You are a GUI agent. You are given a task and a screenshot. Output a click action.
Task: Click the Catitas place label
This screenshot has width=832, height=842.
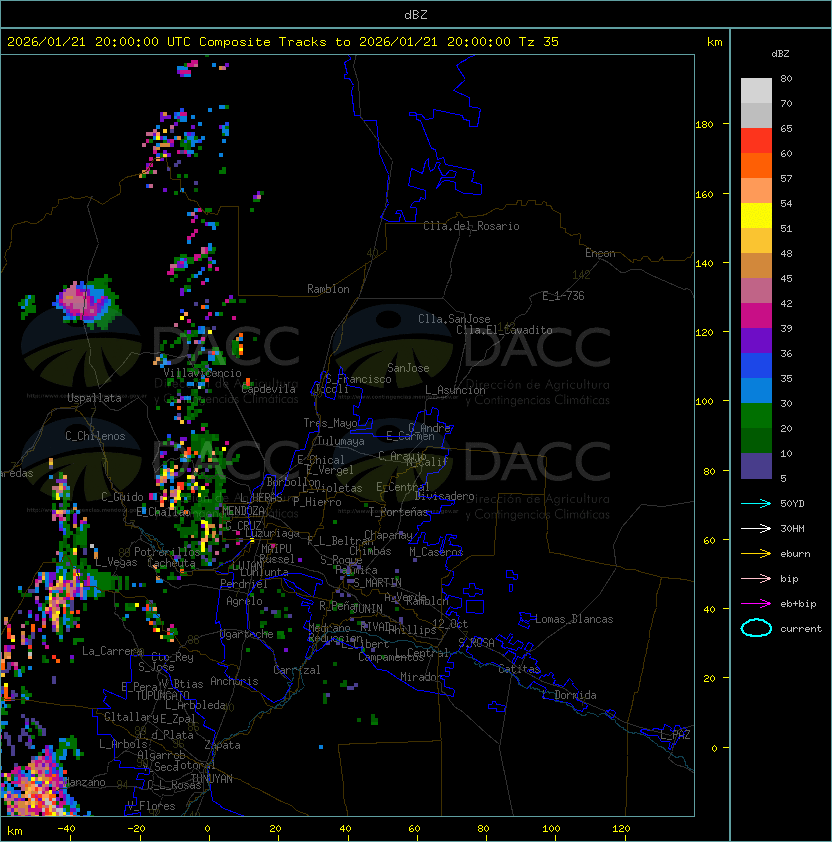click(519, 669)
